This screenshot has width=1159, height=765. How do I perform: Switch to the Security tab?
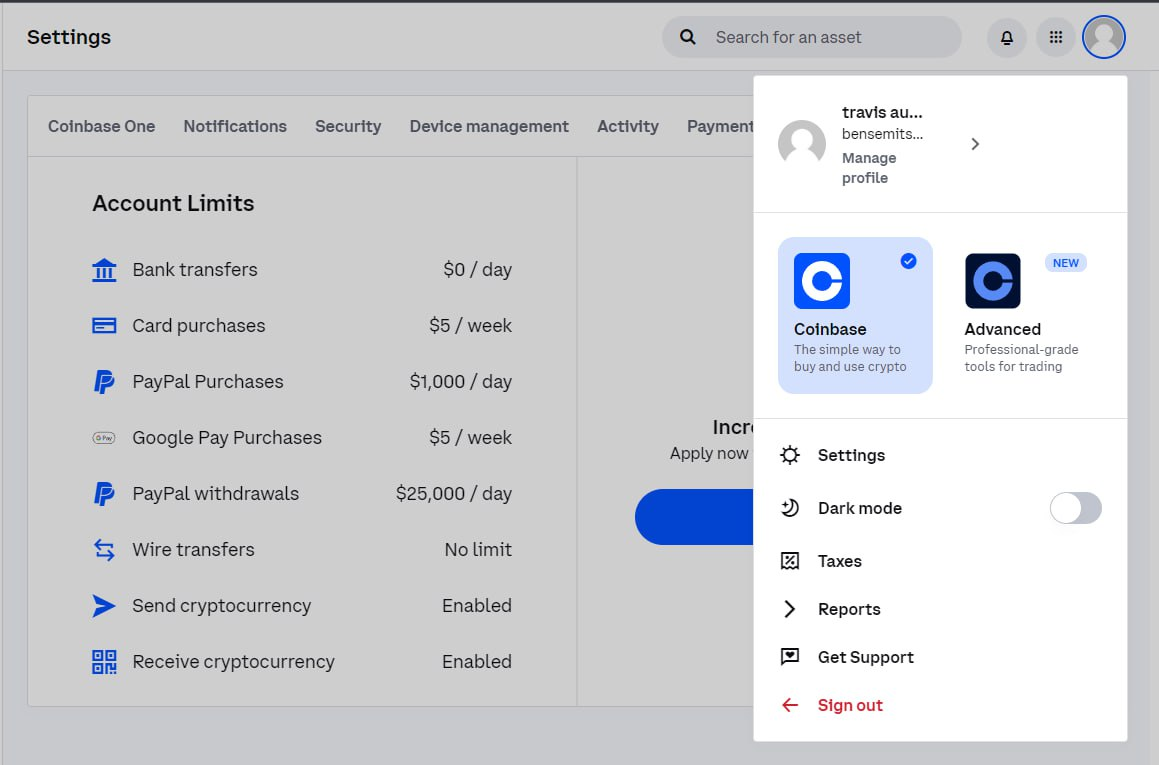[348, 126]
